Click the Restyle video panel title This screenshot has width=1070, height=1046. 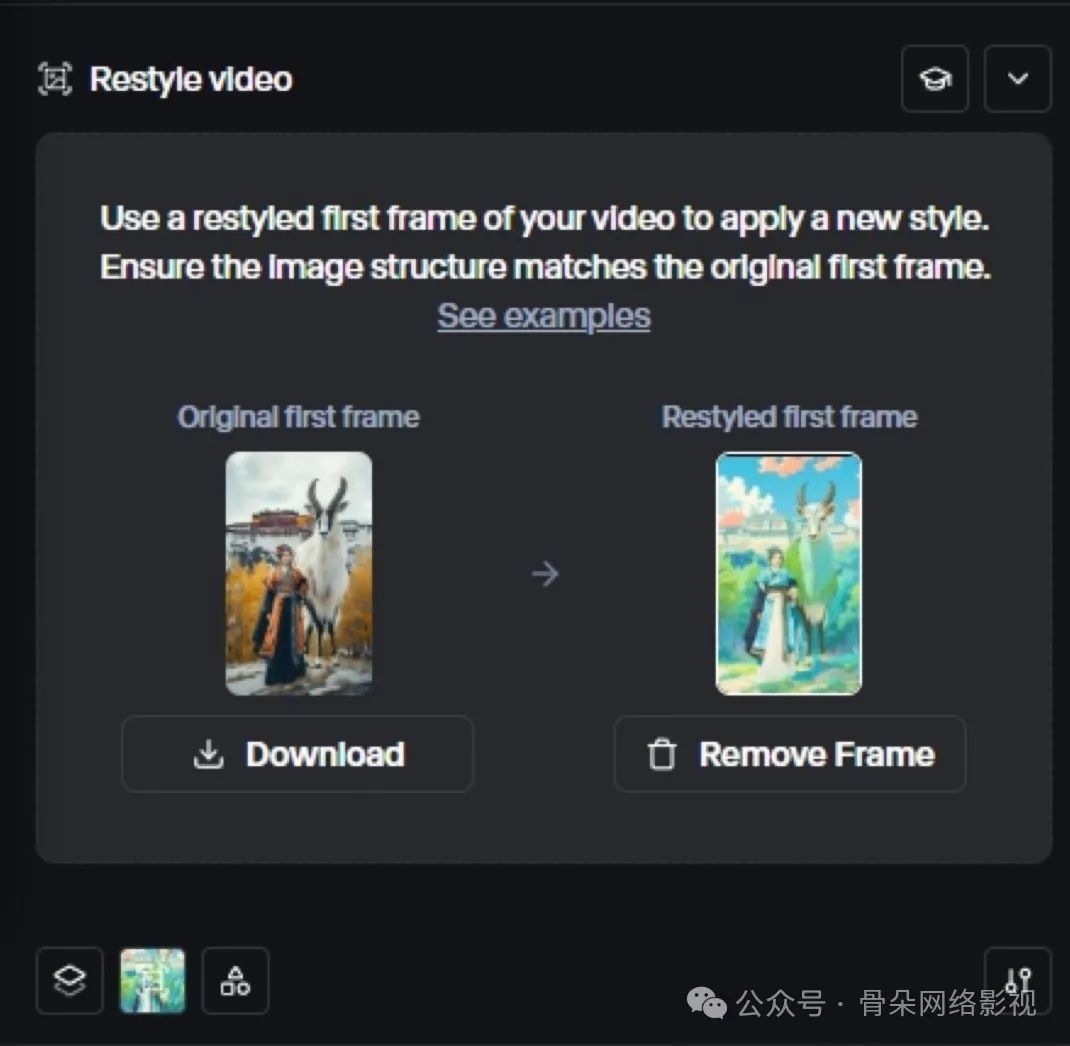[x=191, y=79]
